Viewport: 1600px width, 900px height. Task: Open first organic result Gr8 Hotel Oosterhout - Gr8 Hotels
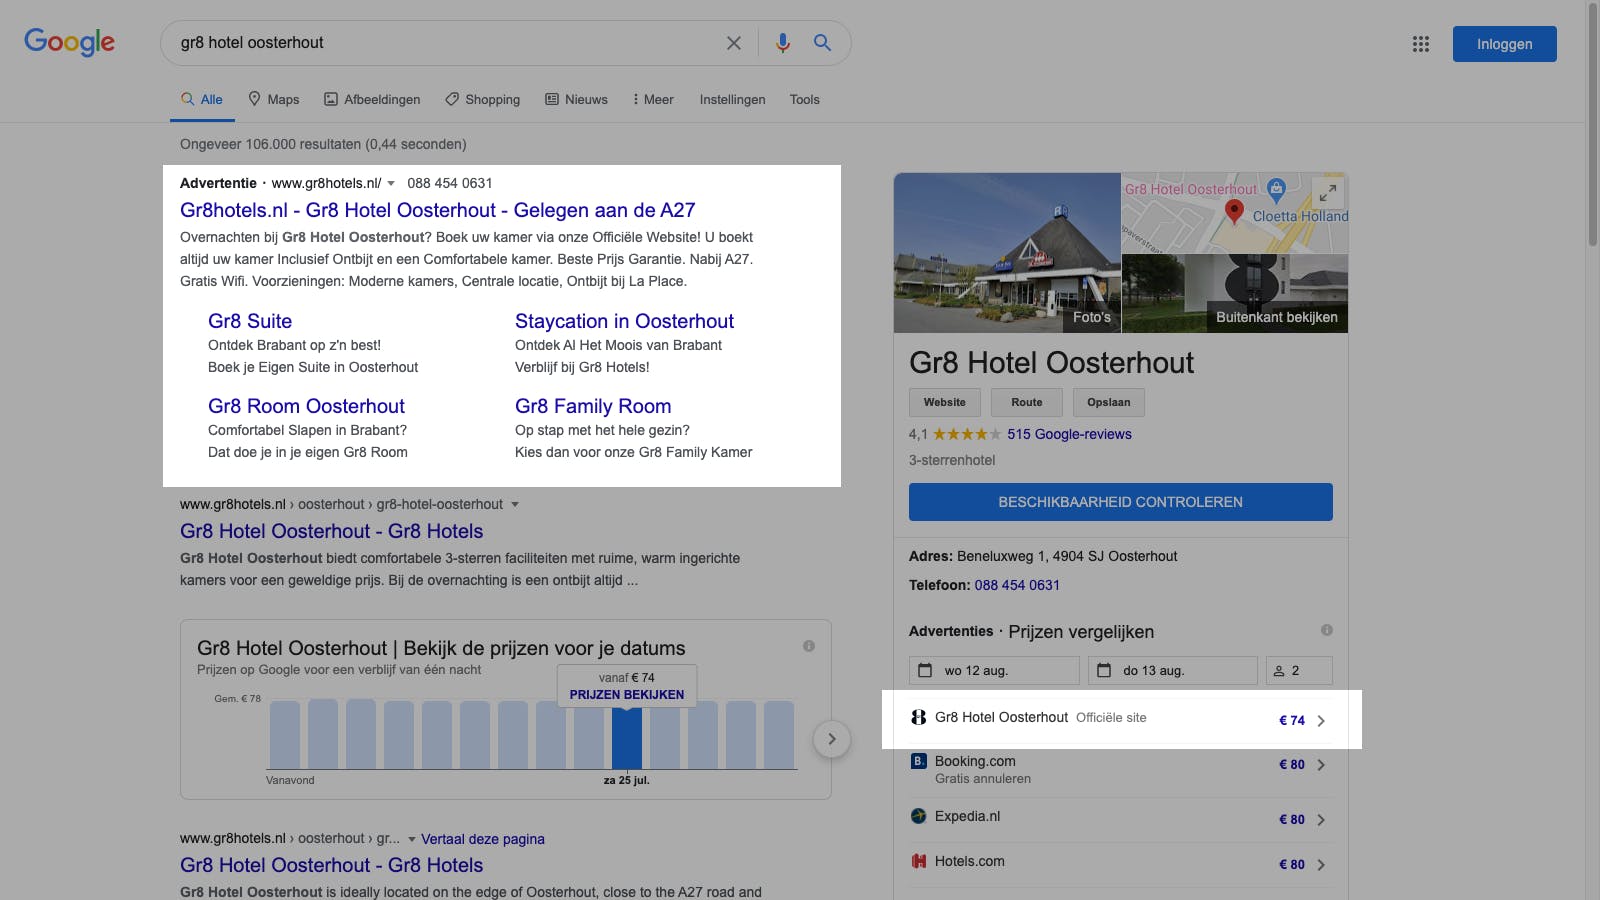click(331, 531)
